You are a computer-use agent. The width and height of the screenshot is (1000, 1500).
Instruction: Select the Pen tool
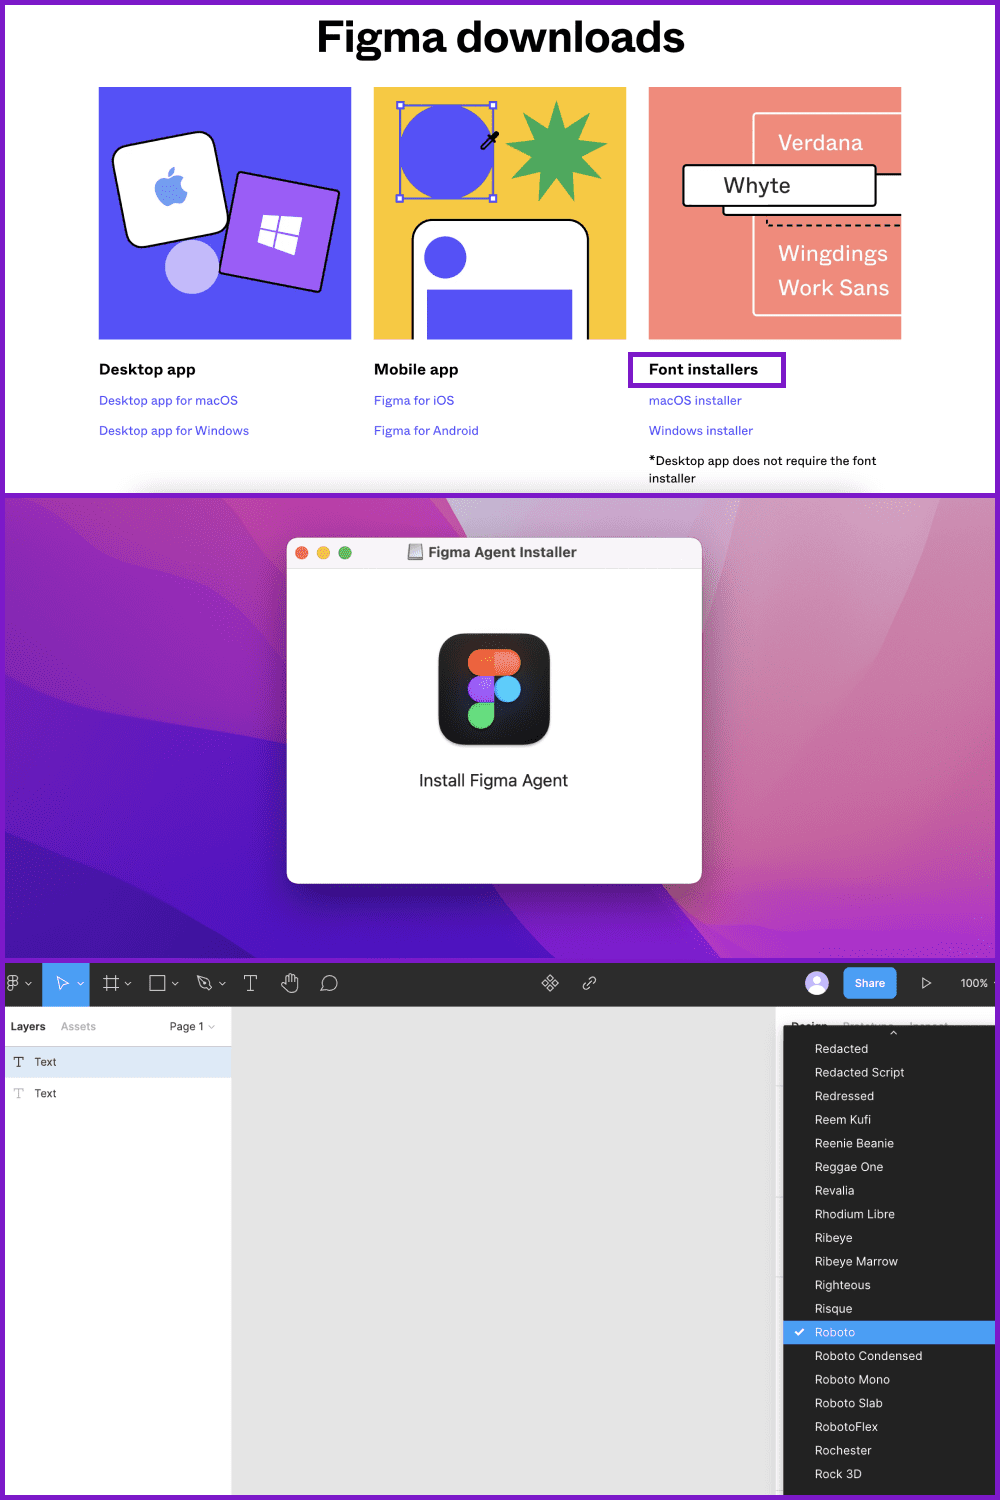click(x=204, y=983)
